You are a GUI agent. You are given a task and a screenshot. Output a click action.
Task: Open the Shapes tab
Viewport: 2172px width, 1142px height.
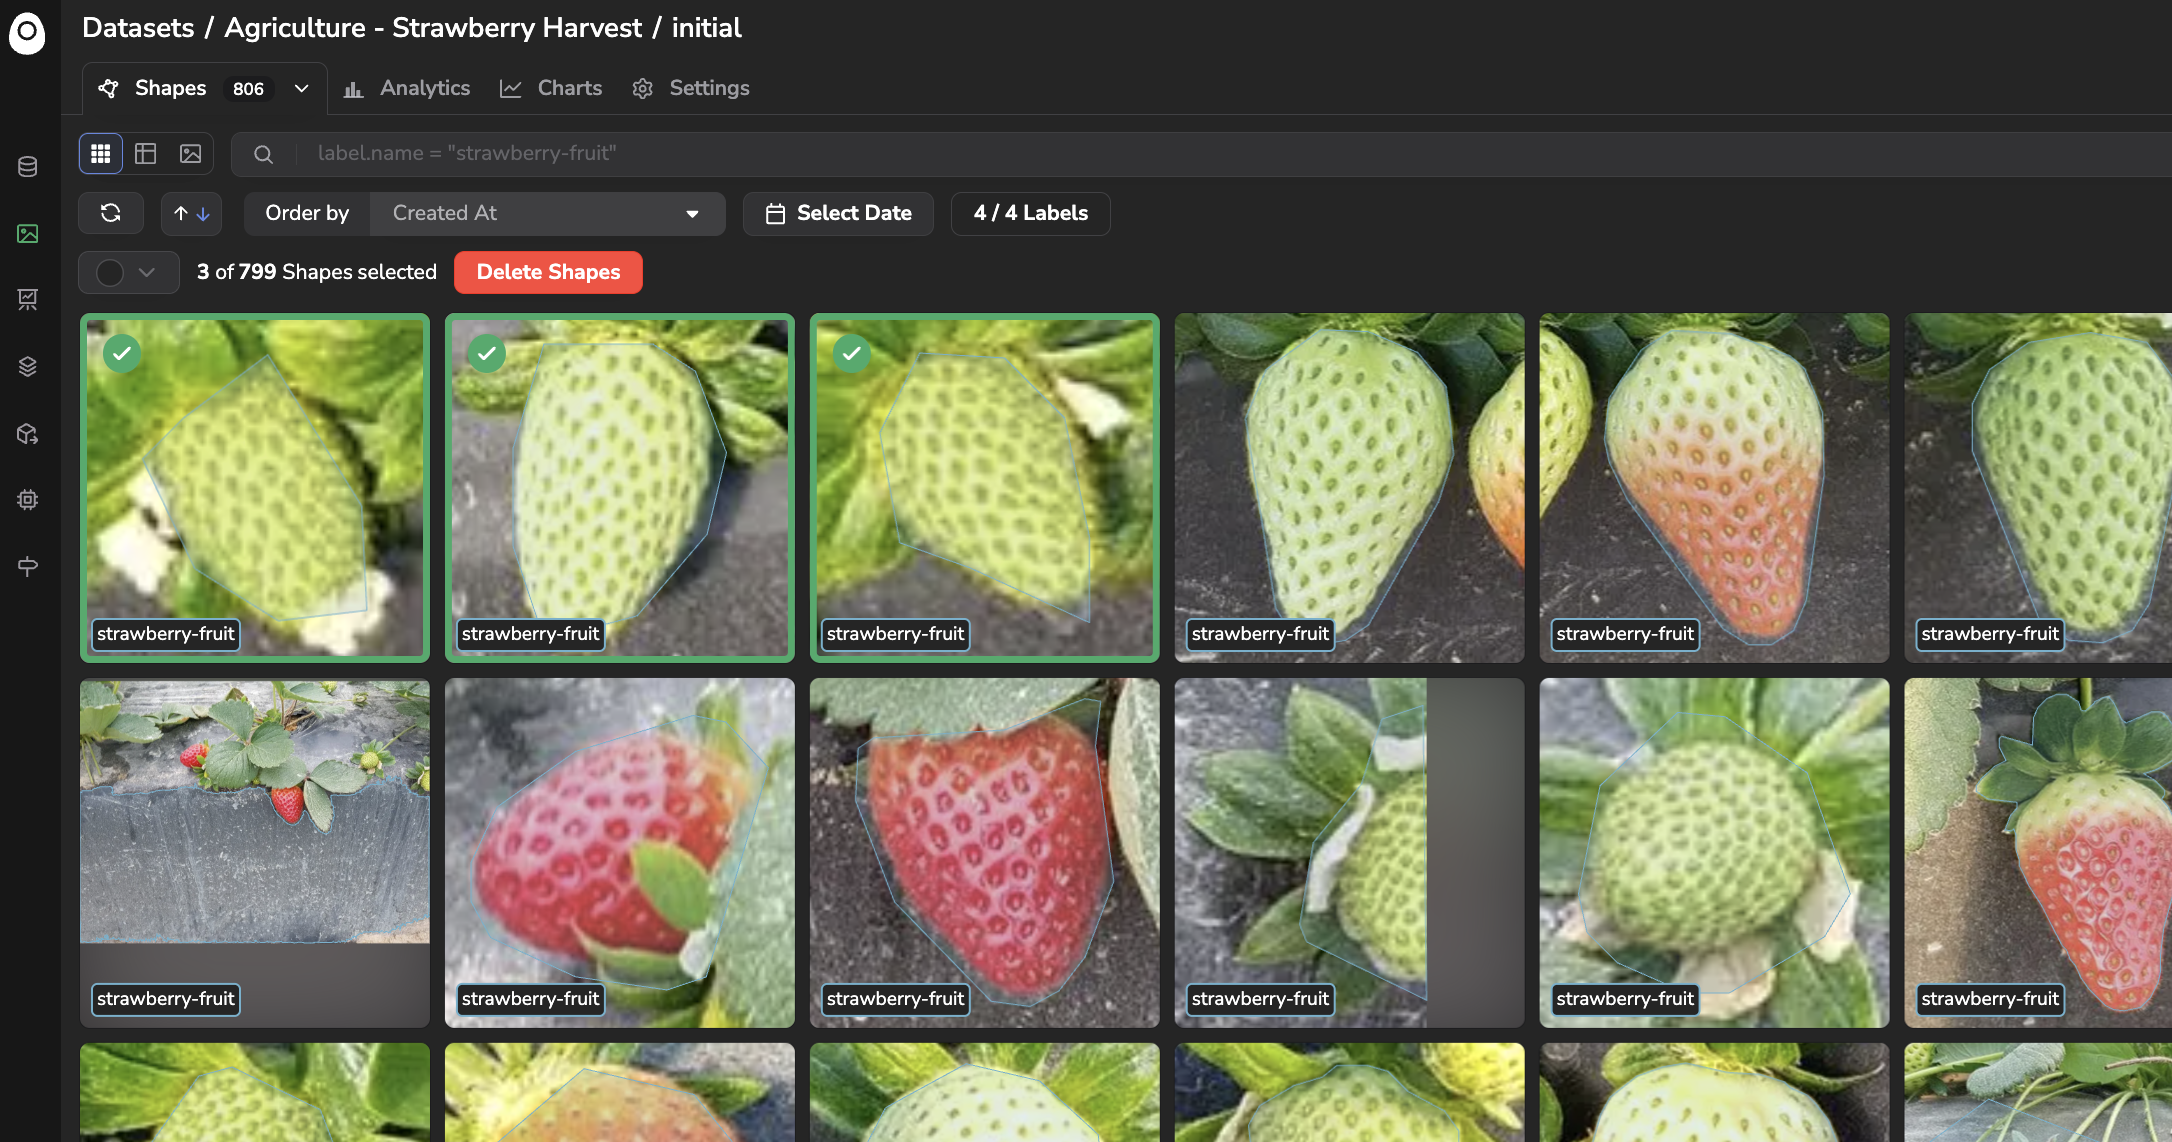[x=204, y=88]
